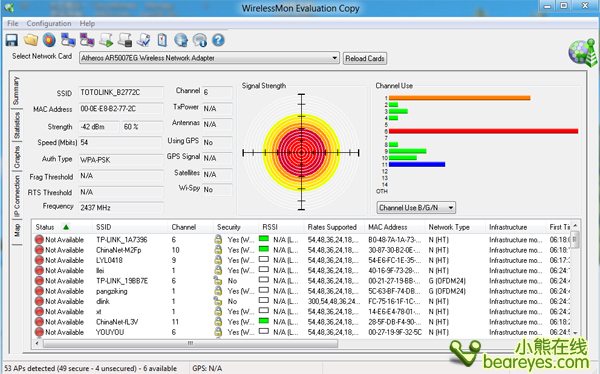Image resolution: width=600 pixels, height=374 pixels.
Task: Open help via blue question mark icon
Action: click(x=218, y=40)
